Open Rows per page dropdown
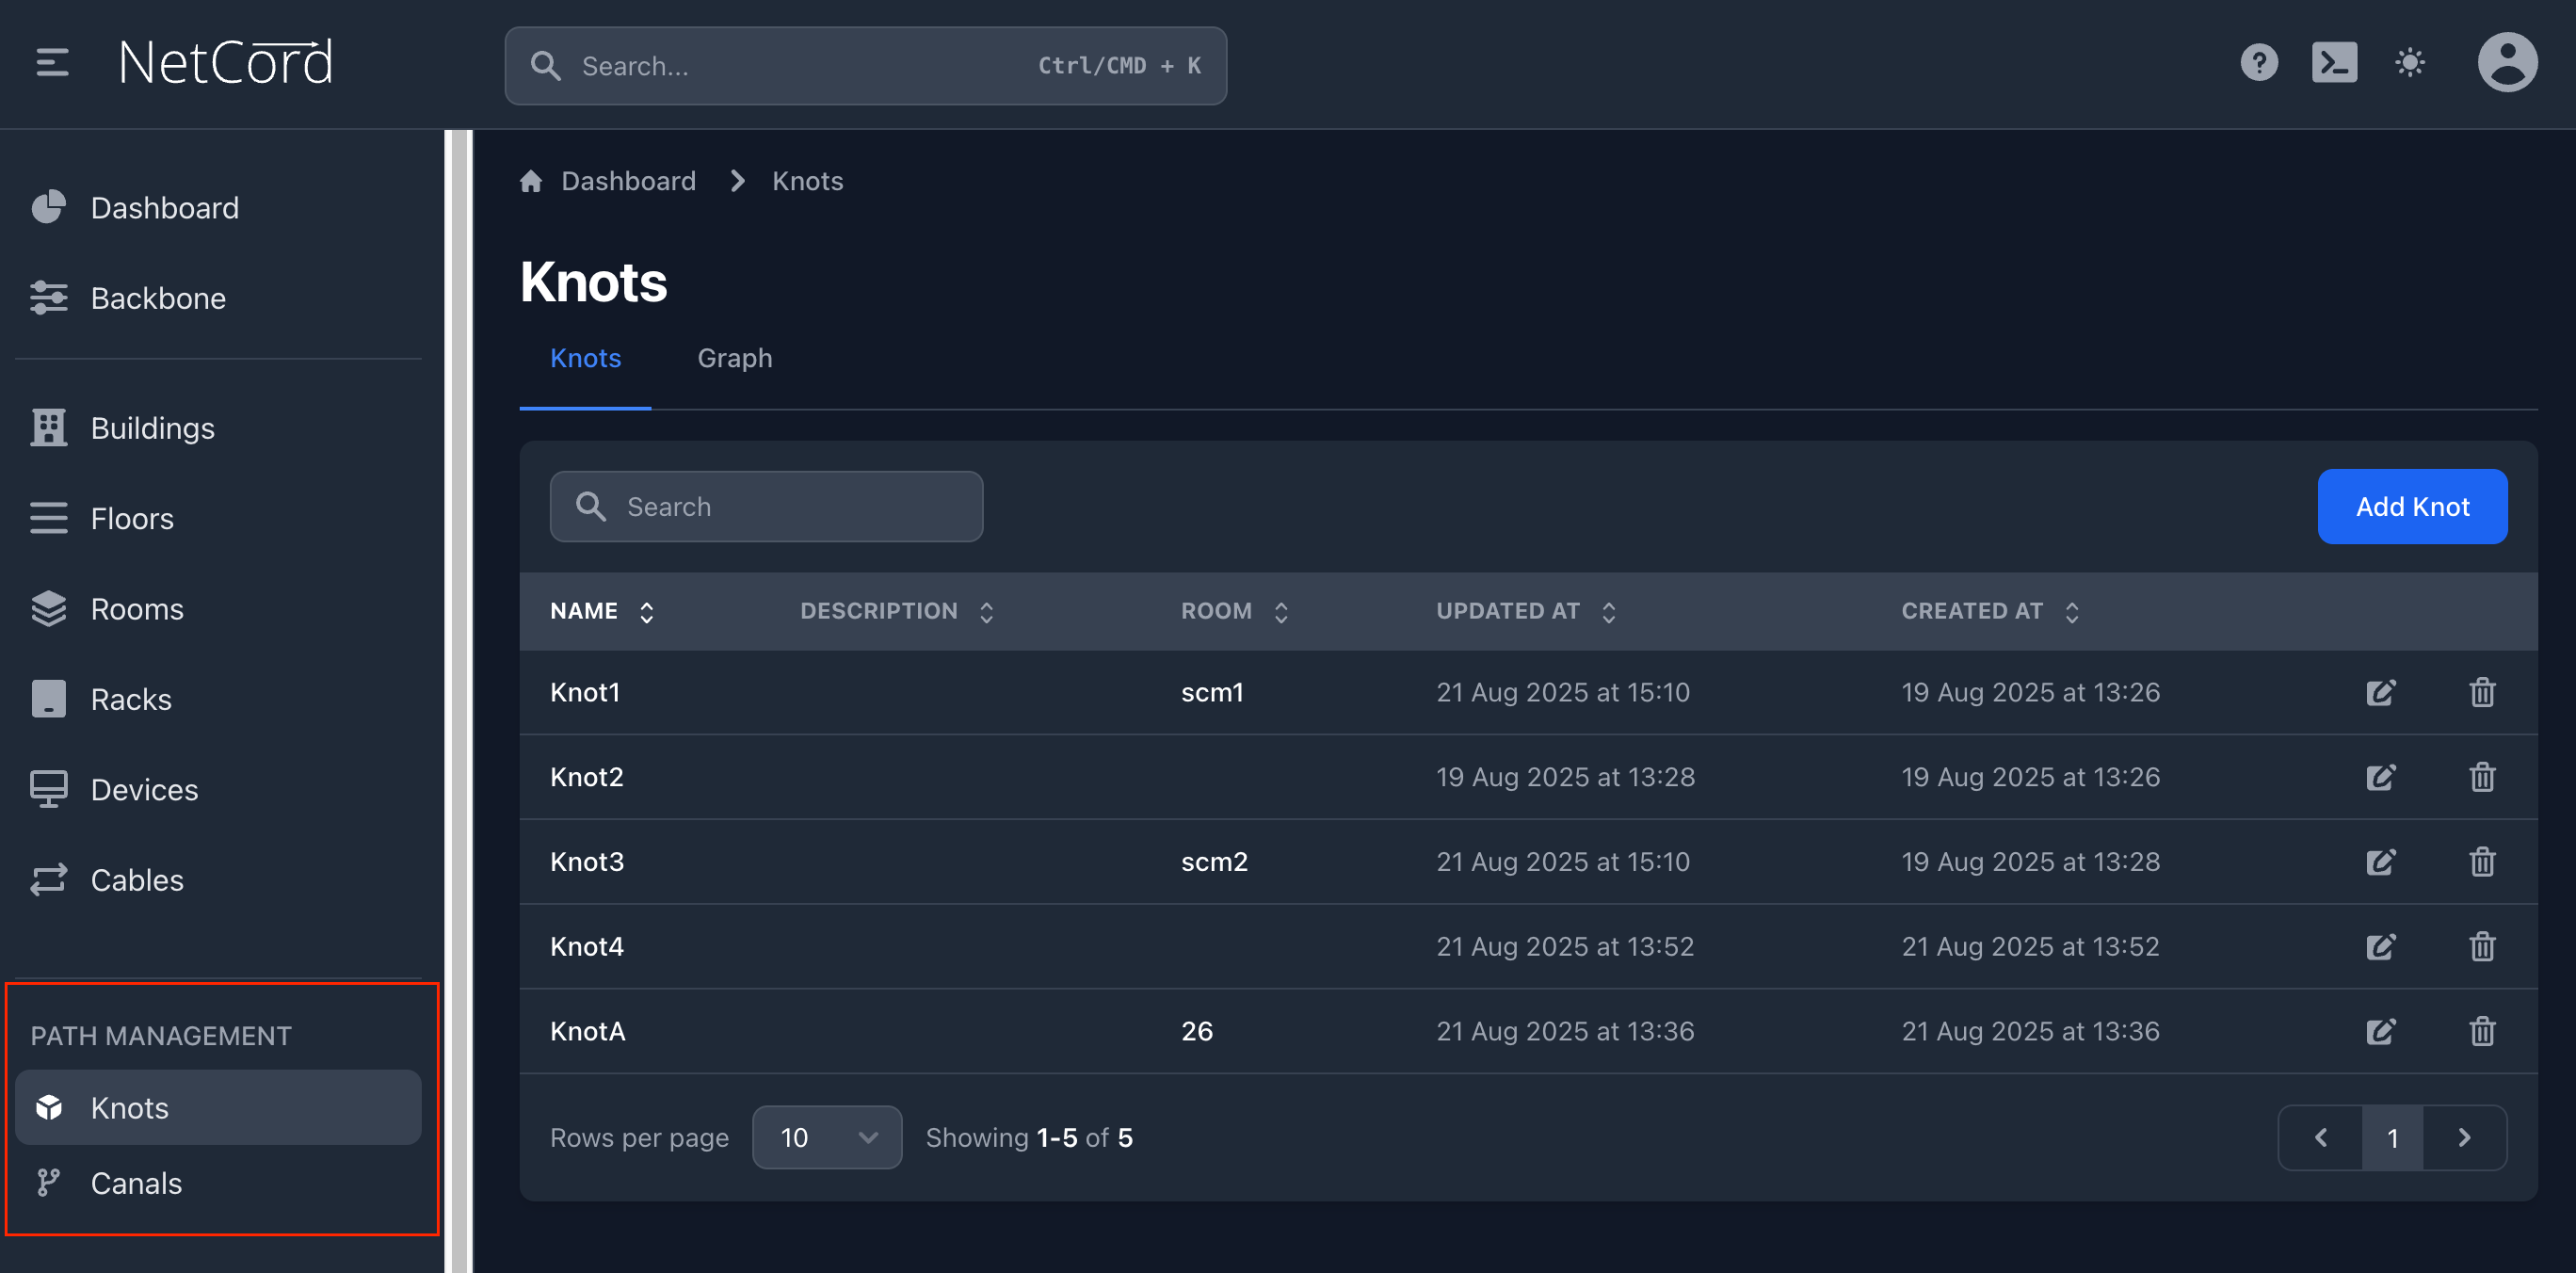 click(x=826, y=1137)
